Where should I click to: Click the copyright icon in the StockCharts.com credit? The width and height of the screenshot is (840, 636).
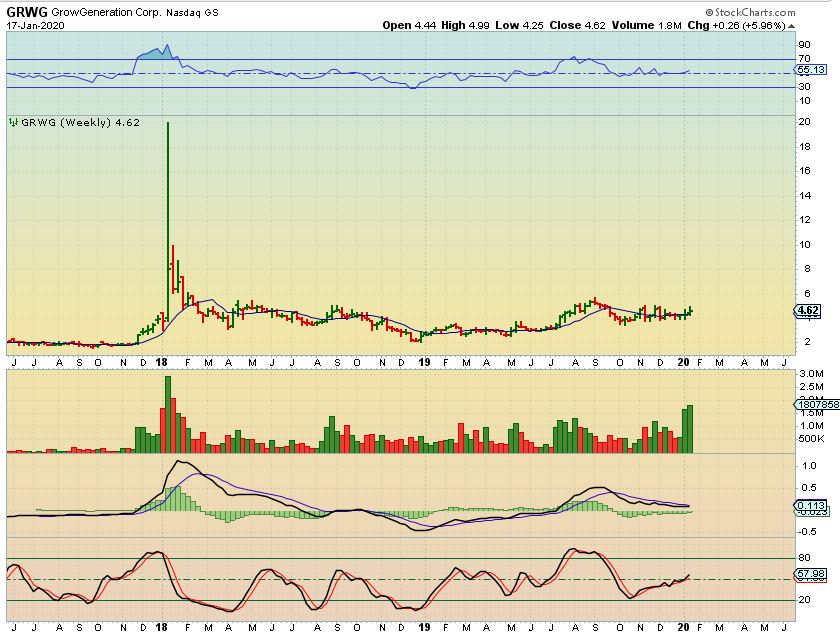pyautogui.click(x=709, y=12)
